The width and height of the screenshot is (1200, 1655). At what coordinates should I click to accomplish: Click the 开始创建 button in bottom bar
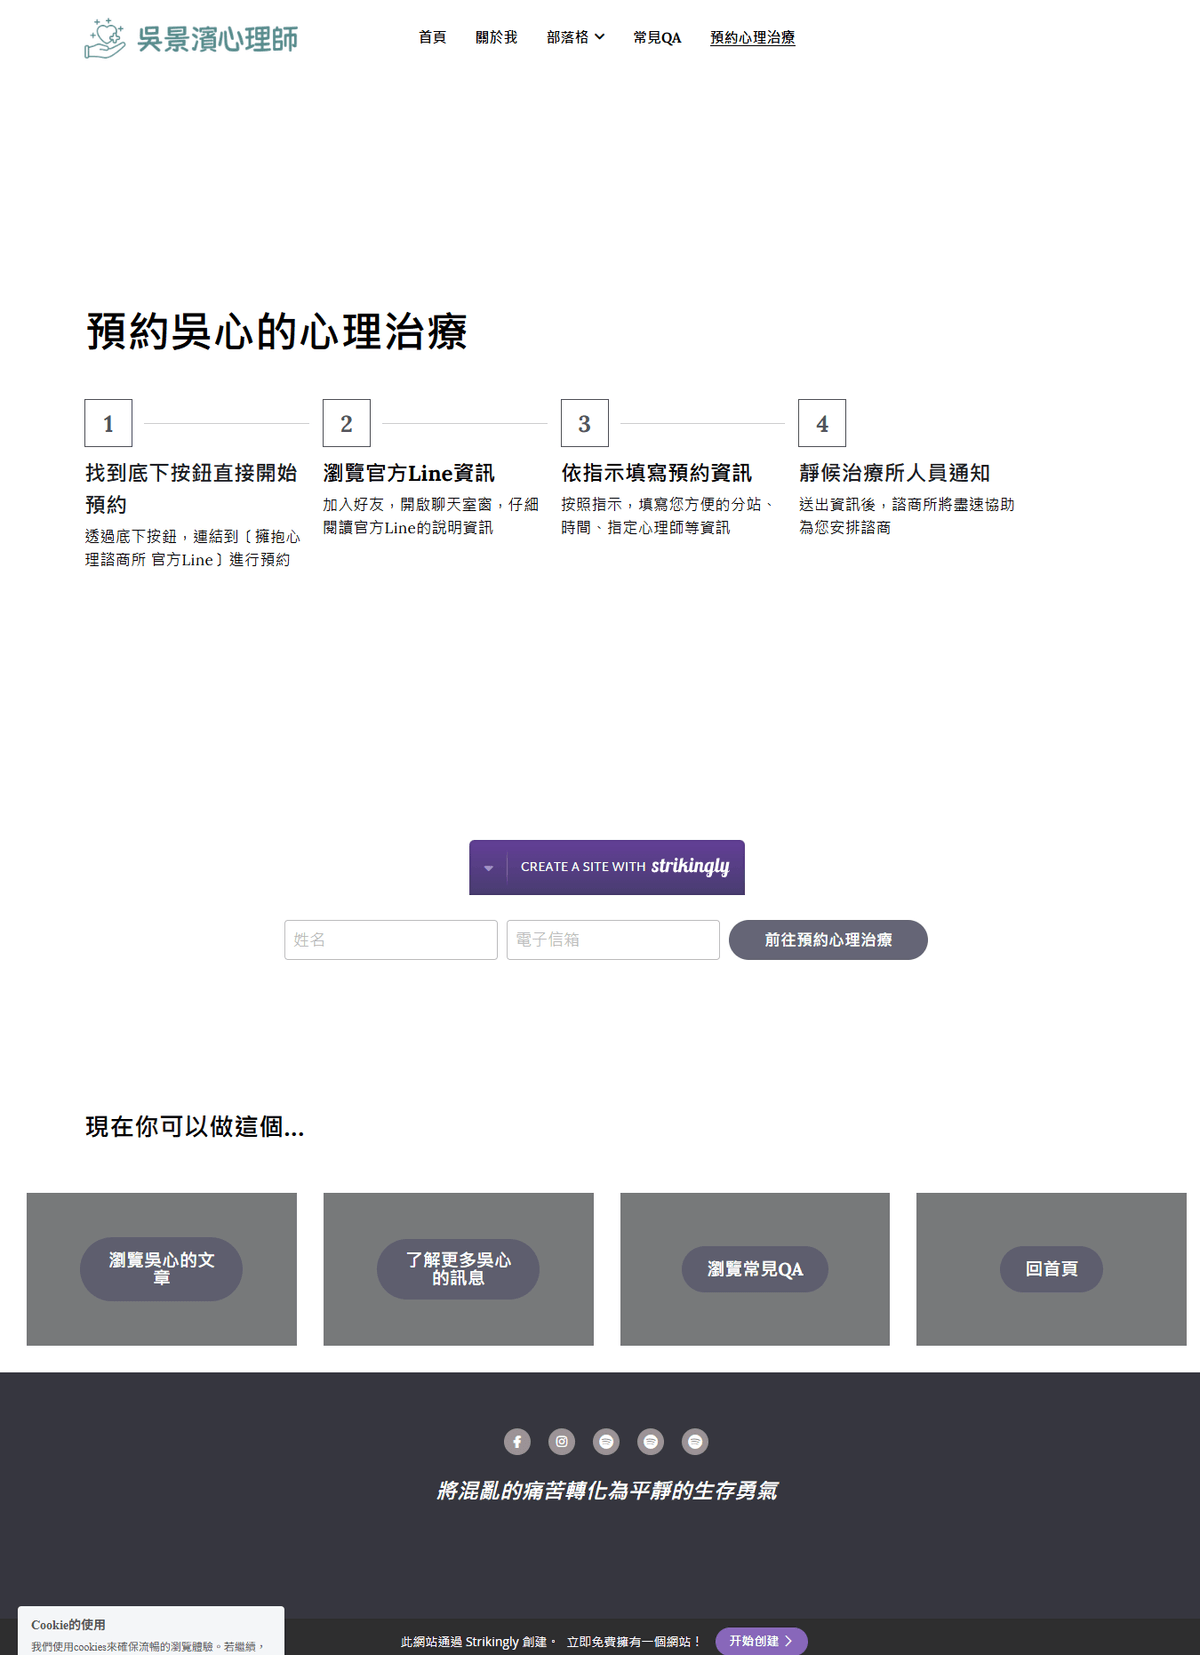(x=761, y=1641)
